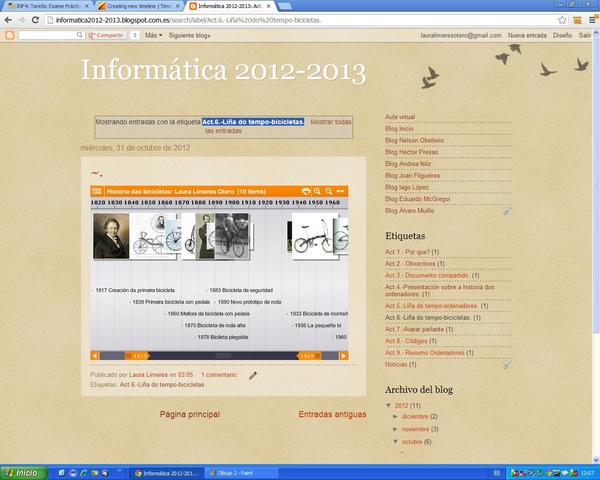Viewport: 600px width, 480px height.
Task: Open Aula virtual sidebar link
Action: point(400,117)
